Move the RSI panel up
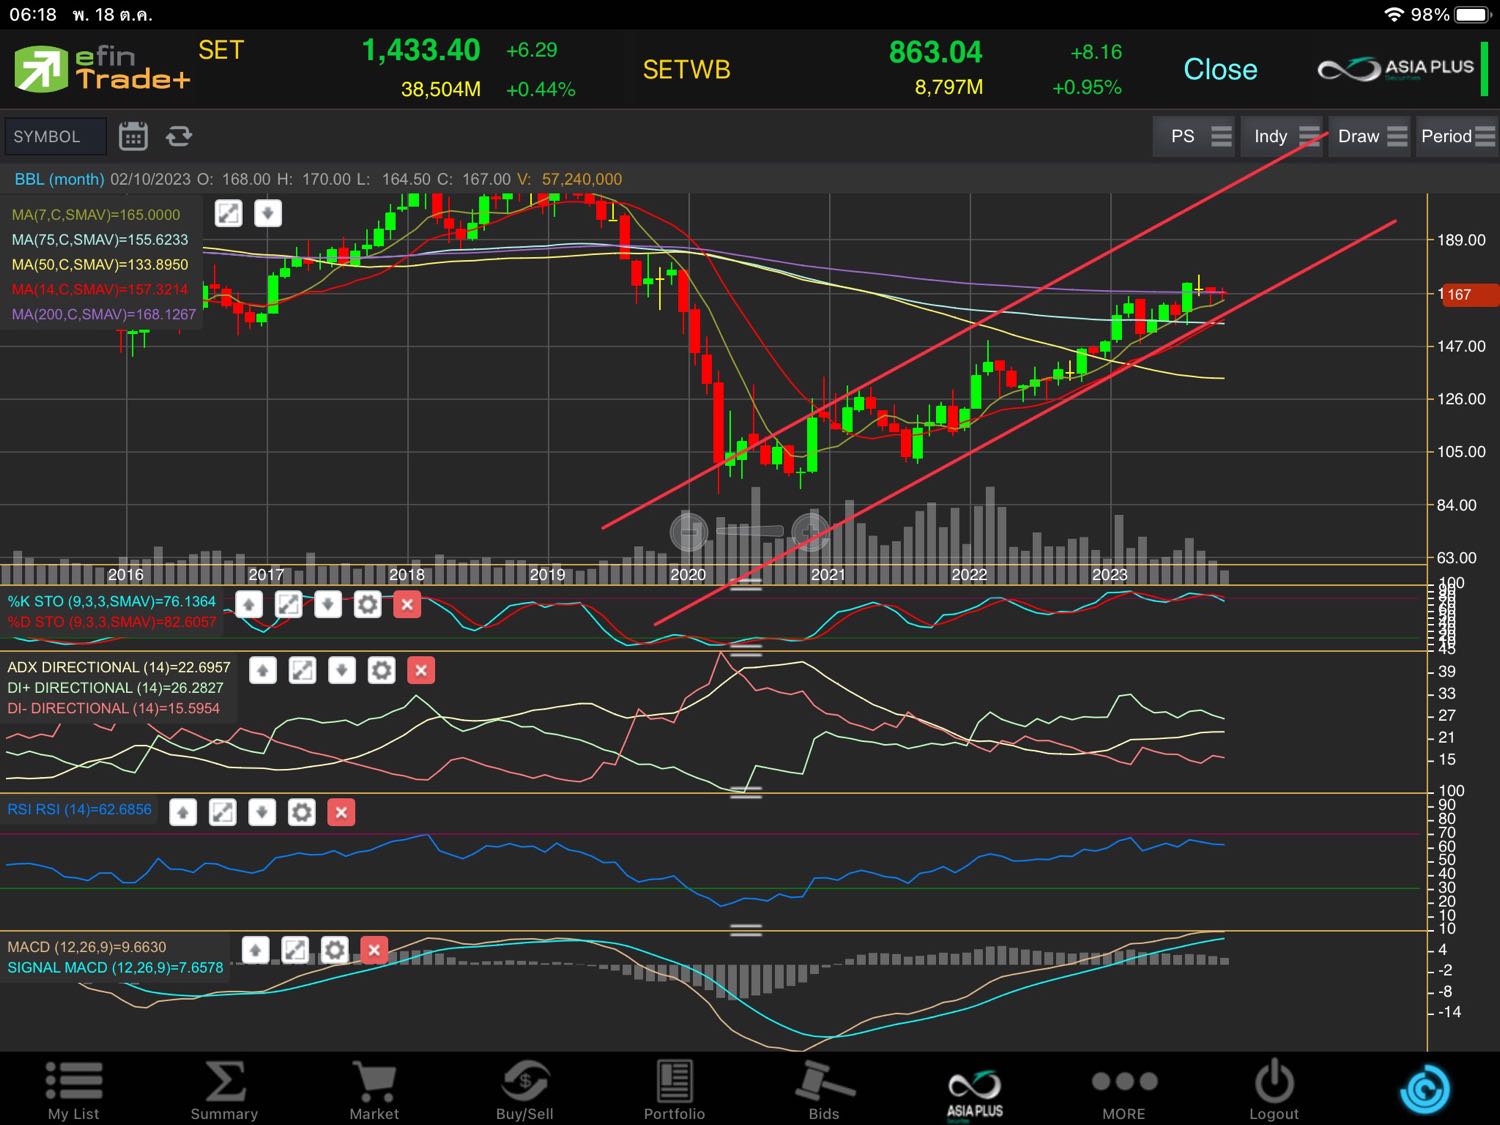 coord(183,812)
